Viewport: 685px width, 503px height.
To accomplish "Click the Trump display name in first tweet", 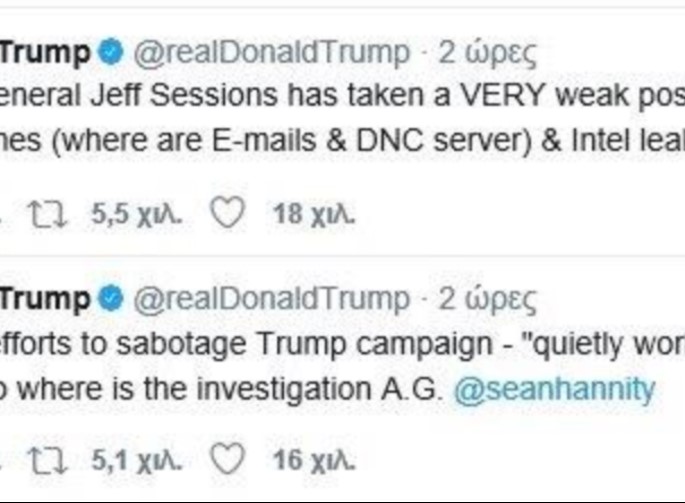I will (x=45, y=52).
